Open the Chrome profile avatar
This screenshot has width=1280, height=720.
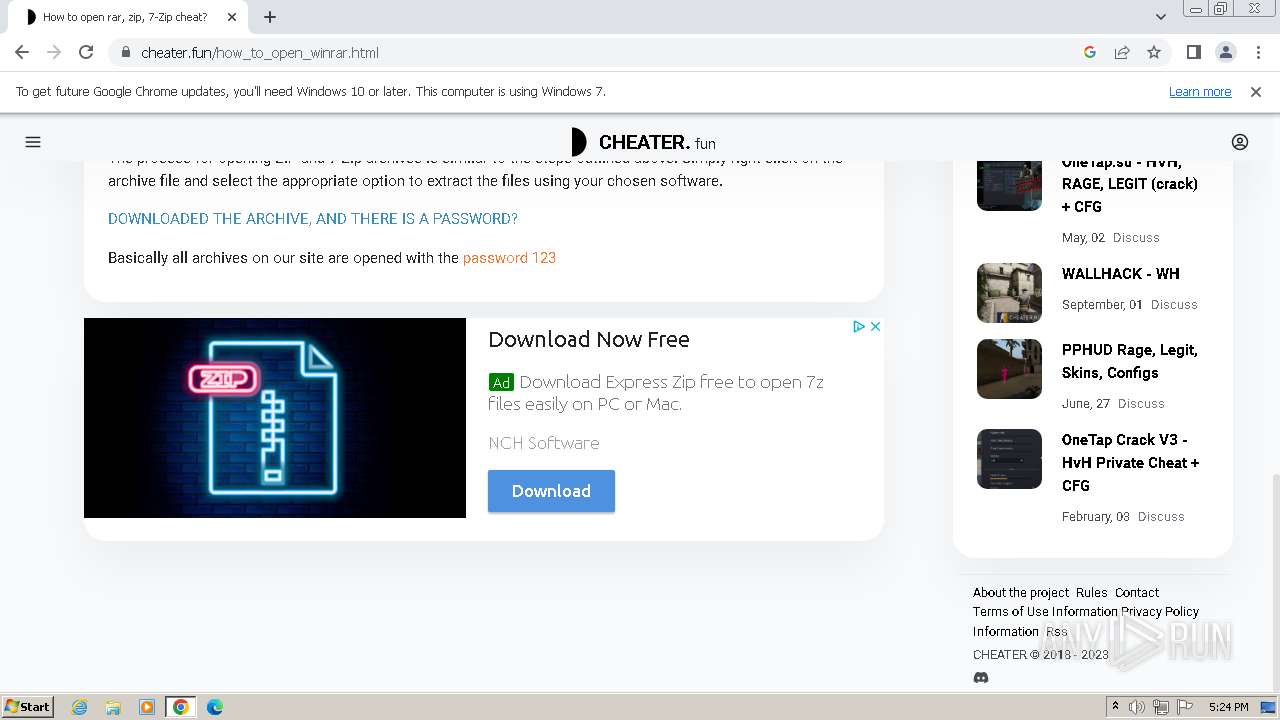(x=1225, y=52)
